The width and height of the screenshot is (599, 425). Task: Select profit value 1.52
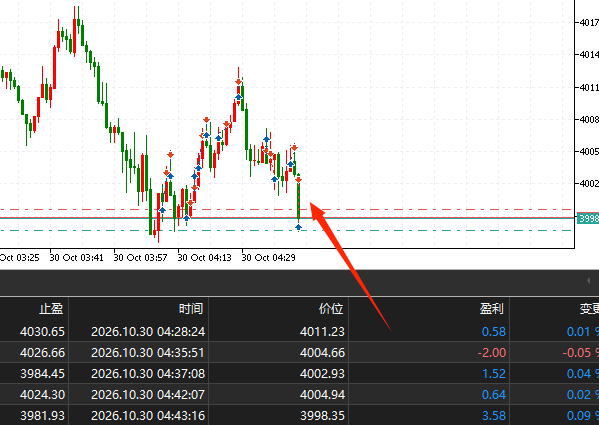tap(494, 373)
